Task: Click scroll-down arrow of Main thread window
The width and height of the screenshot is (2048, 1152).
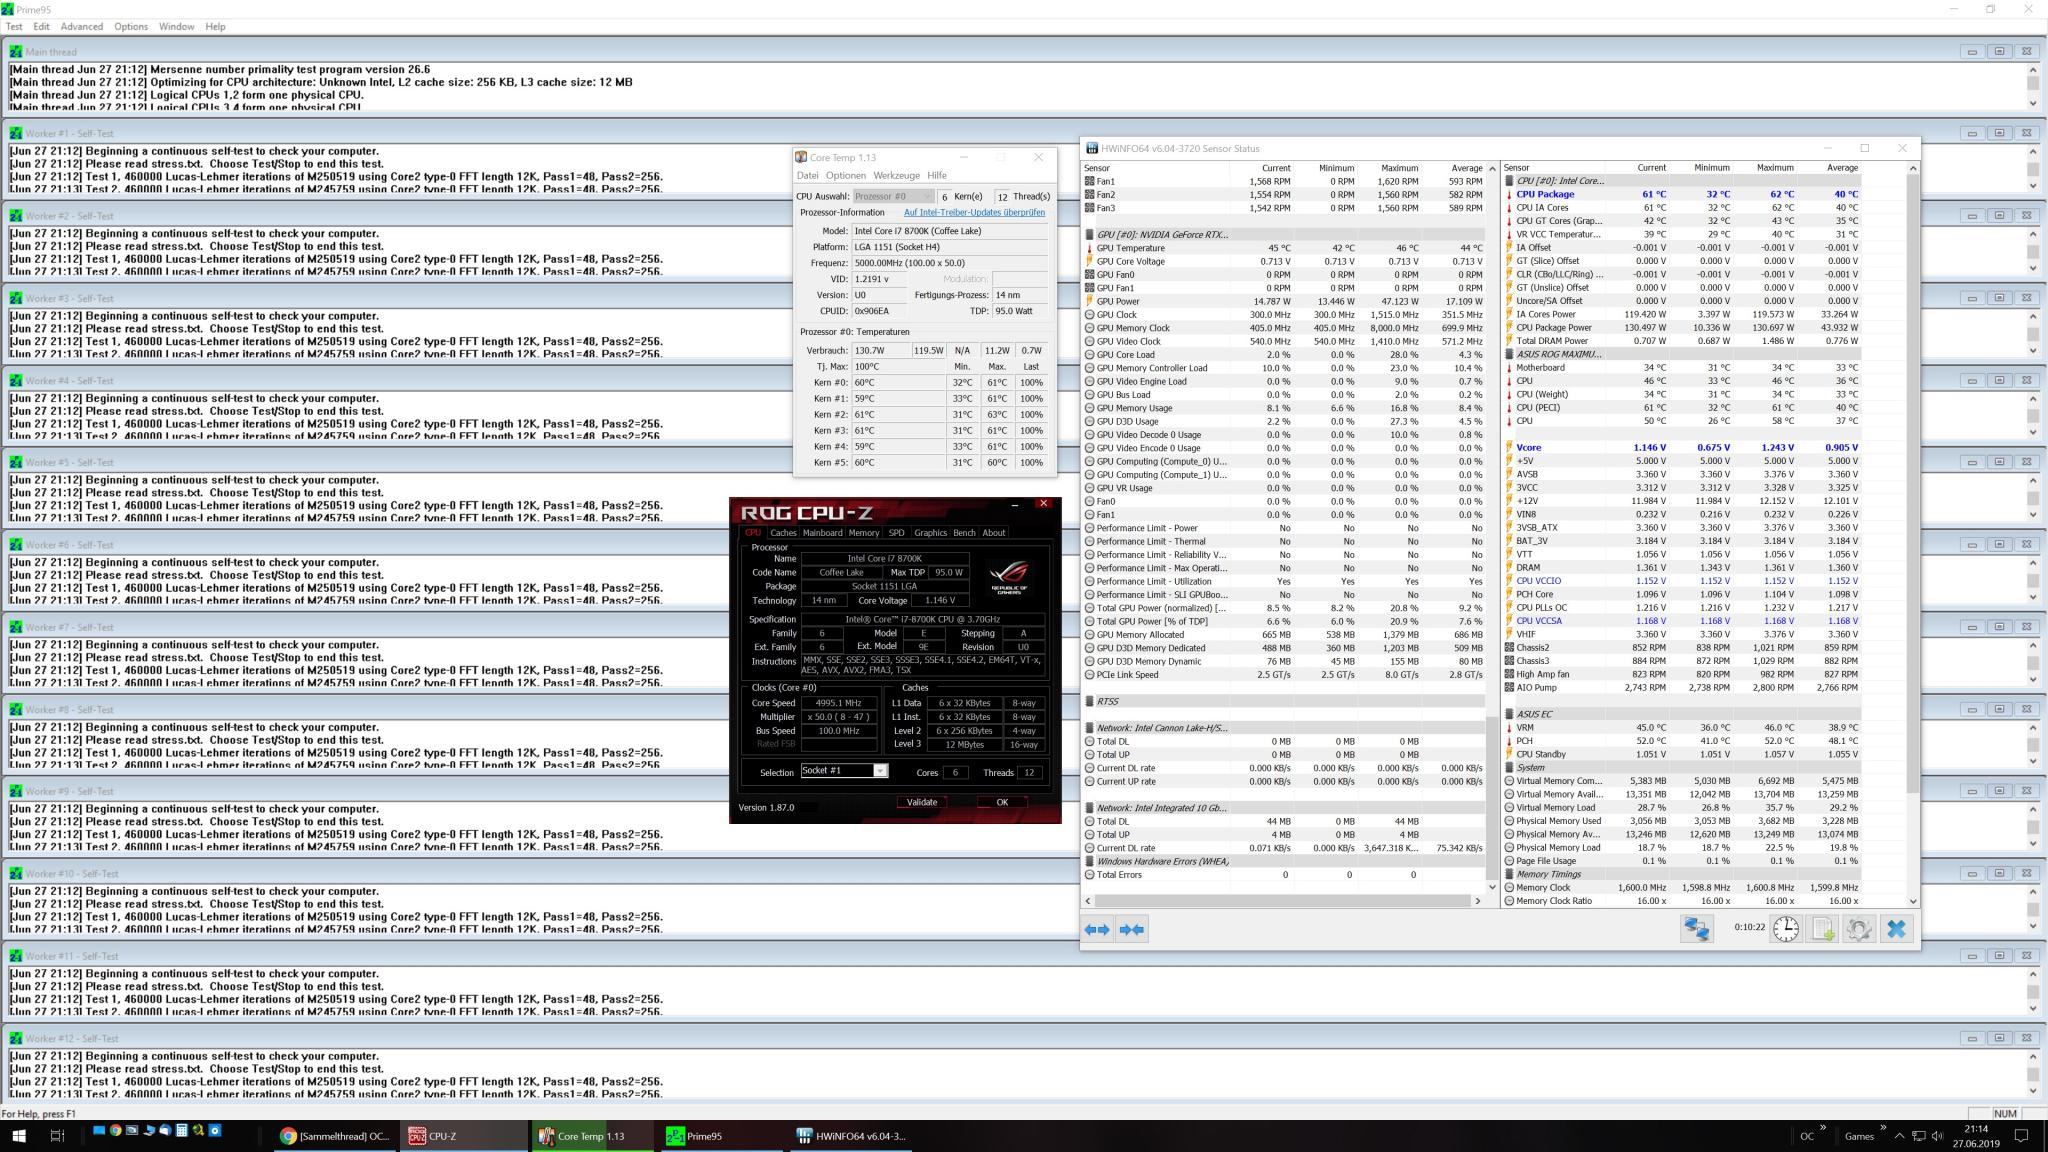Action: pos(2032,102)
